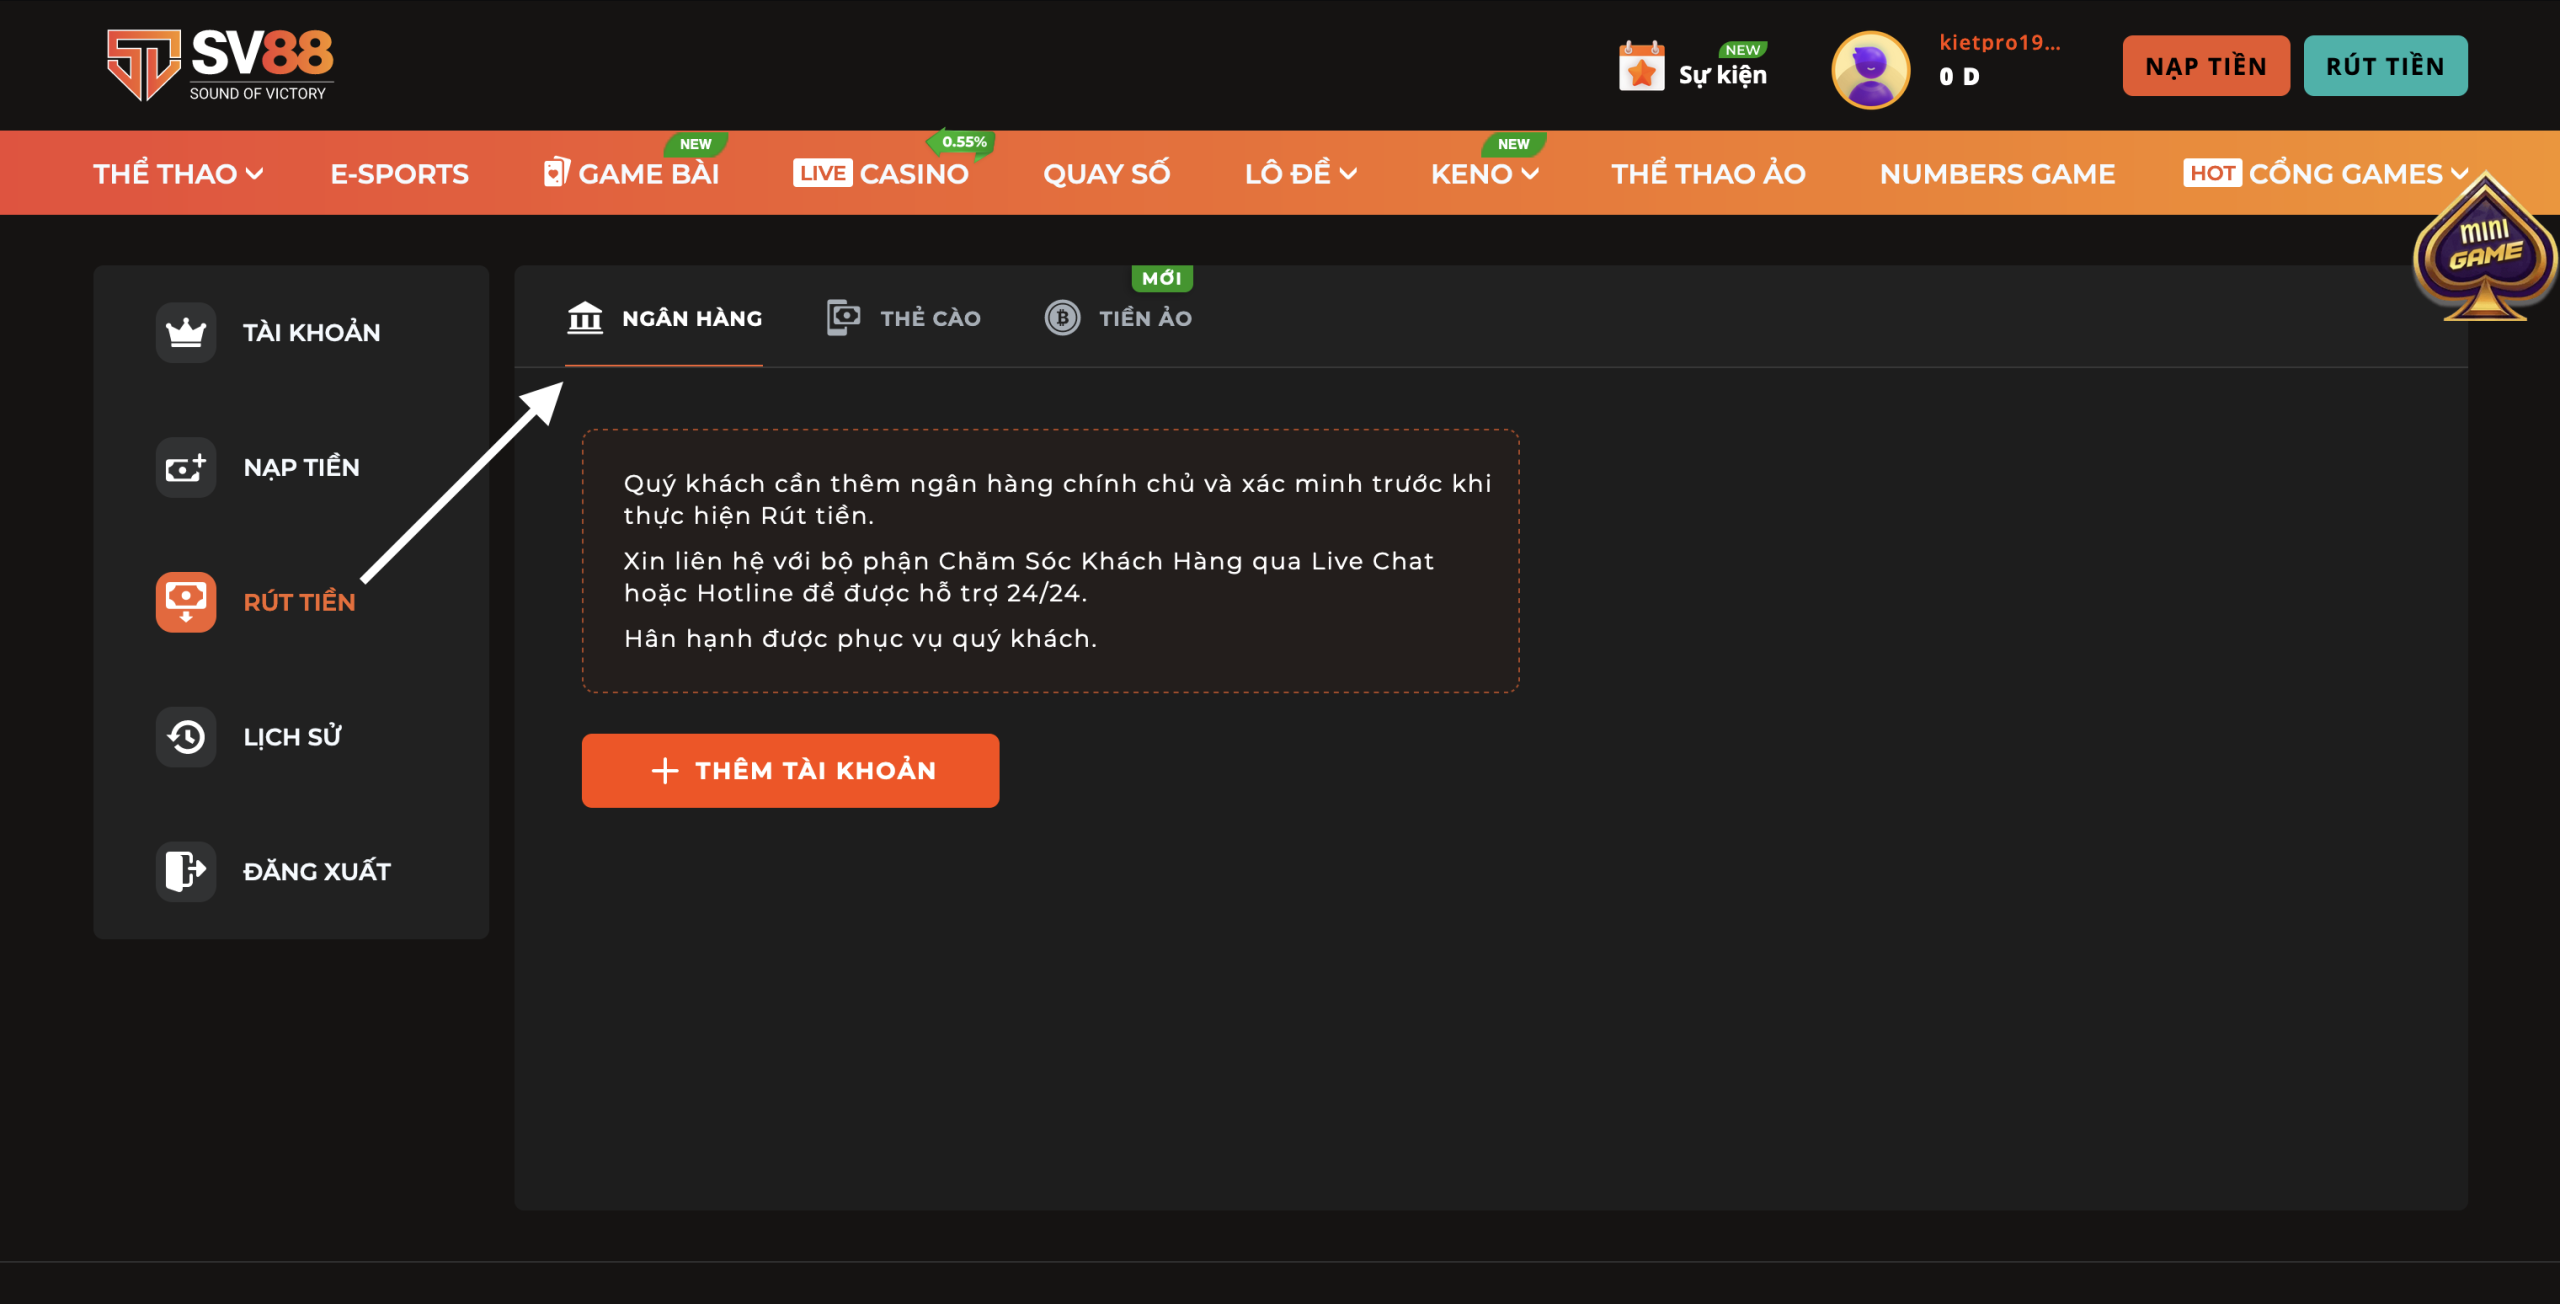Image resolution: width=2560 pixels, height=1304 pixels.
Task: Click the Sự kiện calendar star icon
Action: pos(1641,68)
